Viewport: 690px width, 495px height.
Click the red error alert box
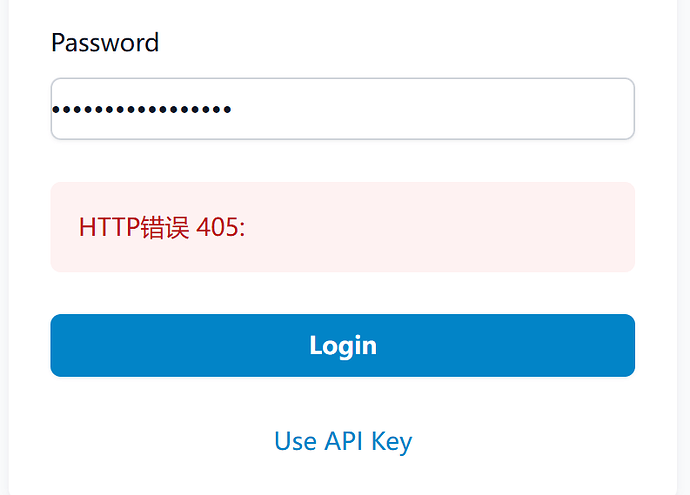[x=342, y=227]
